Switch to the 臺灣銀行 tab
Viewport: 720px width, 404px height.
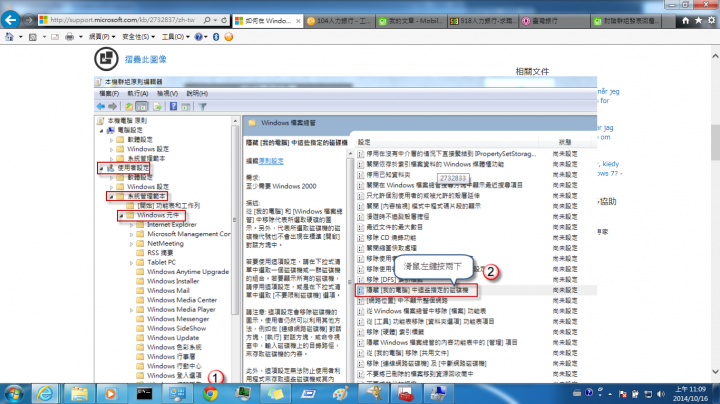click(x=554, y=21)
